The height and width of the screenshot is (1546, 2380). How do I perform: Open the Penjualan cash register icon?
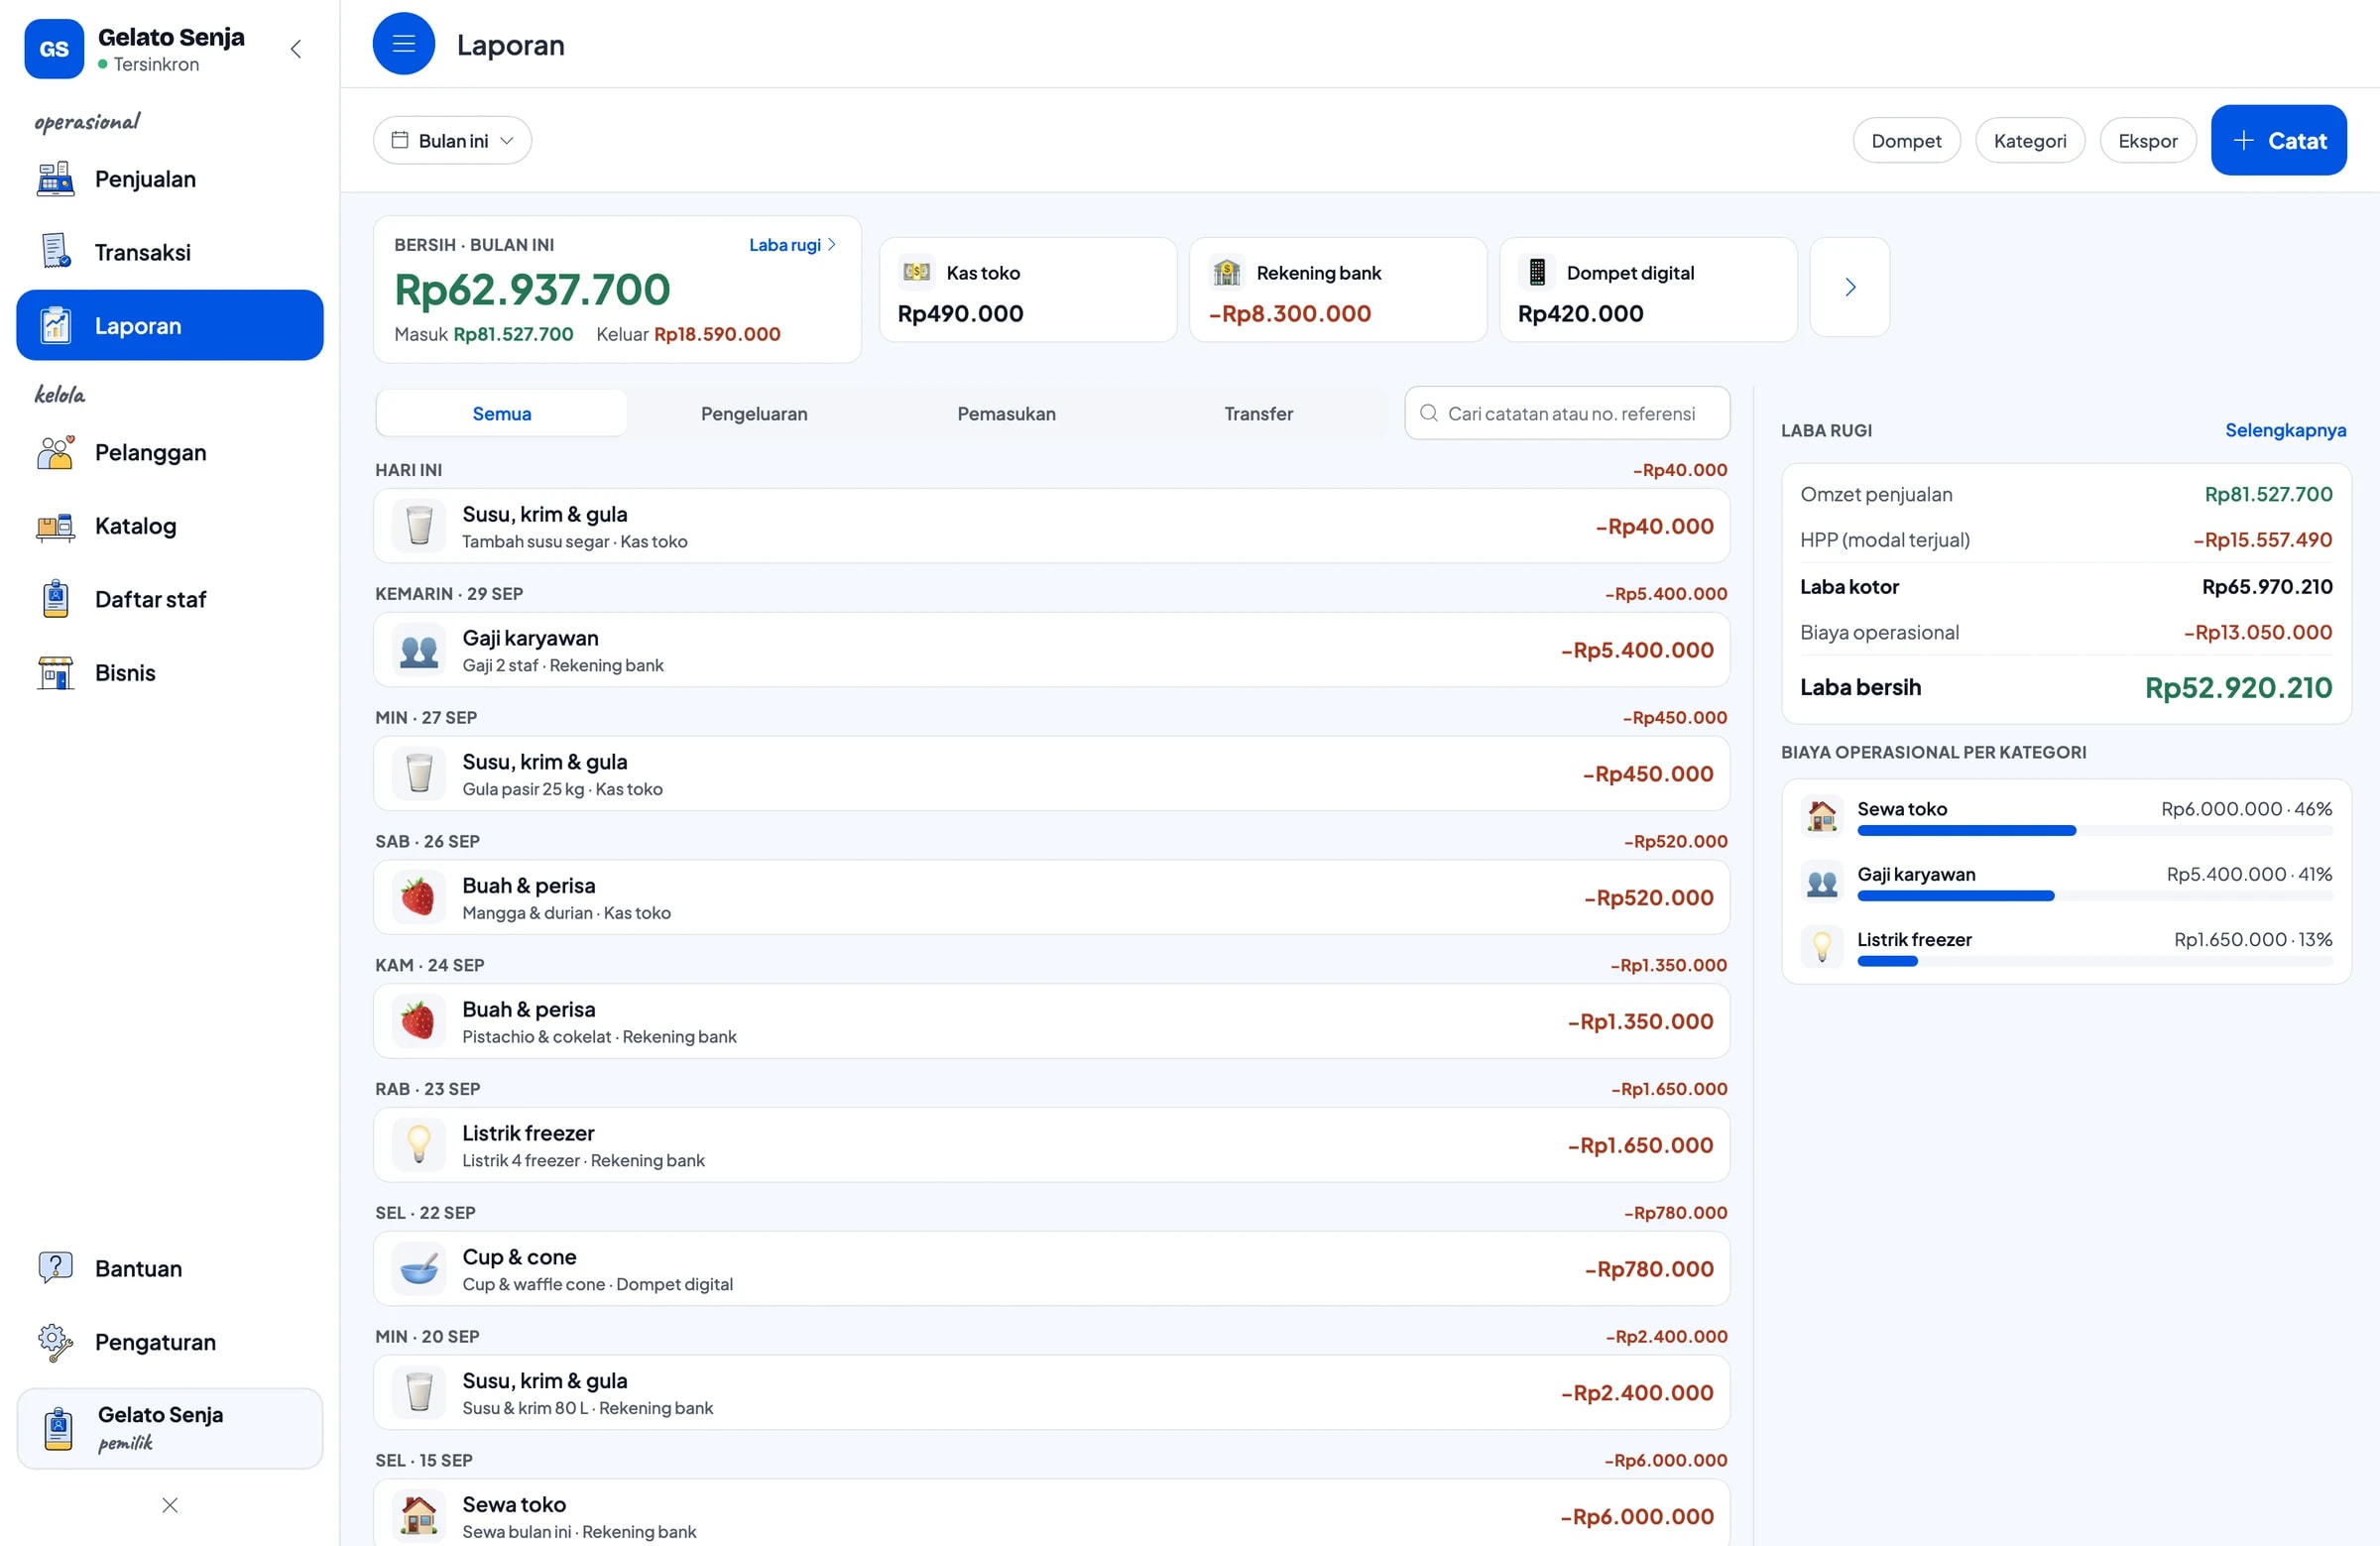55,179
